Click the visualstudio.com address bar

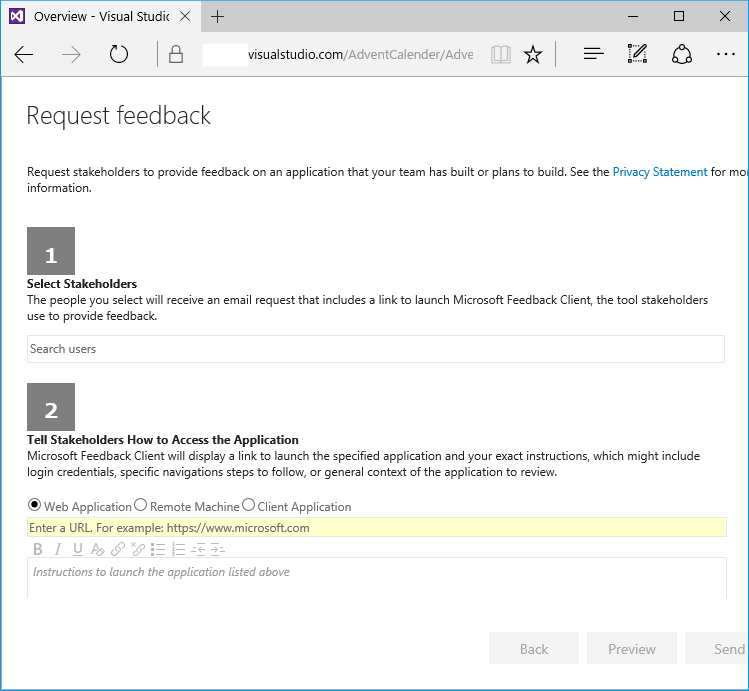click(x=338, y=54)
